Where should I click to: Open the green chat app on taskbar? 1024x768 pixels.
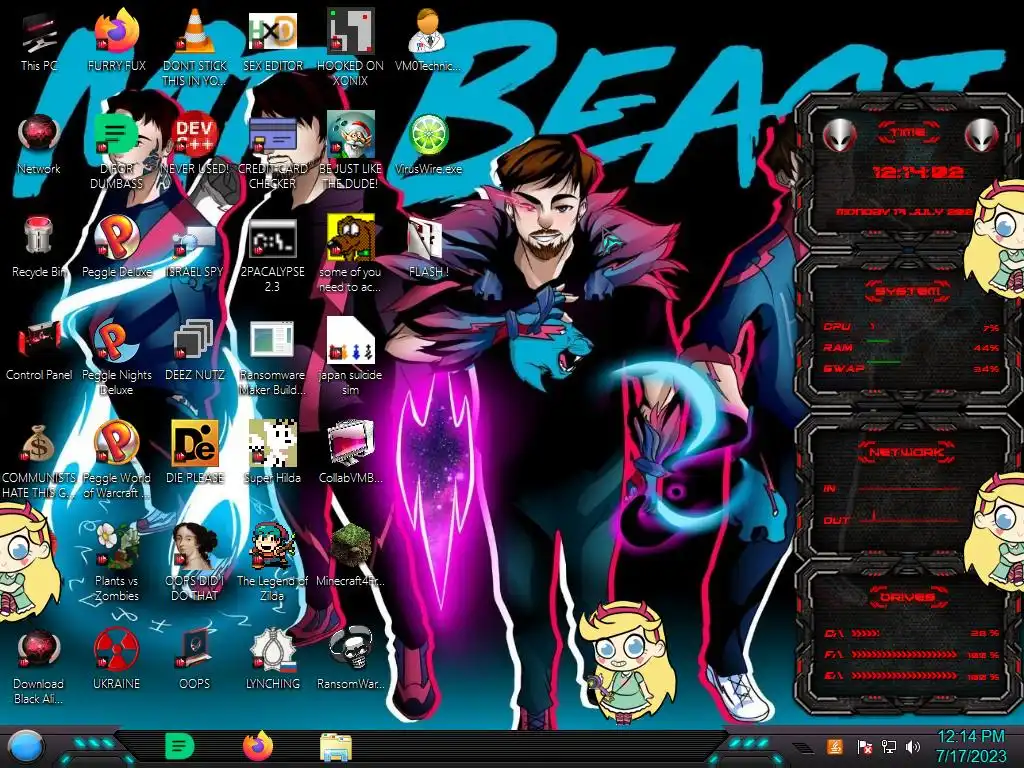180,746
